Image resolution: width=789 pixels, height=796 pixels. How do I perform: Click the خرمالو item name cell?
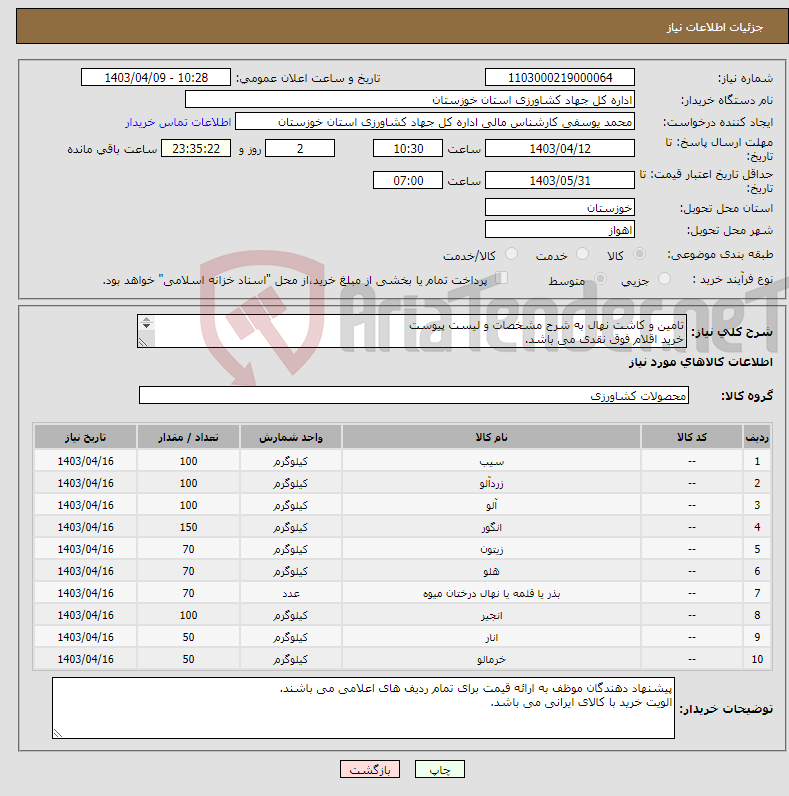[491, 659]
